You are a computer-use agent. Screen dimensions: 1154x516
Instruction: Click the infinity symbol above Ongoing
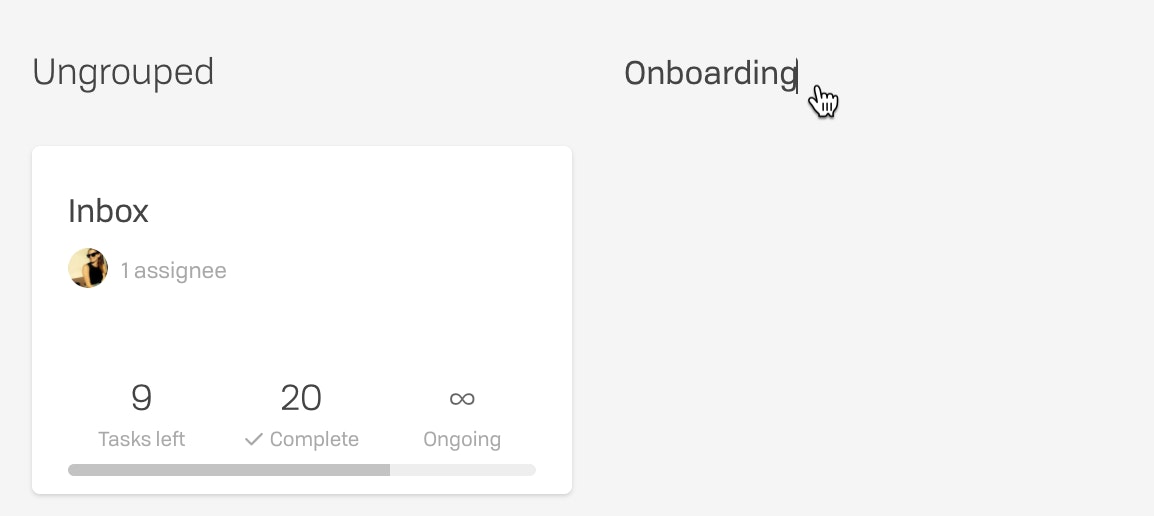click(x=462, y=398)
